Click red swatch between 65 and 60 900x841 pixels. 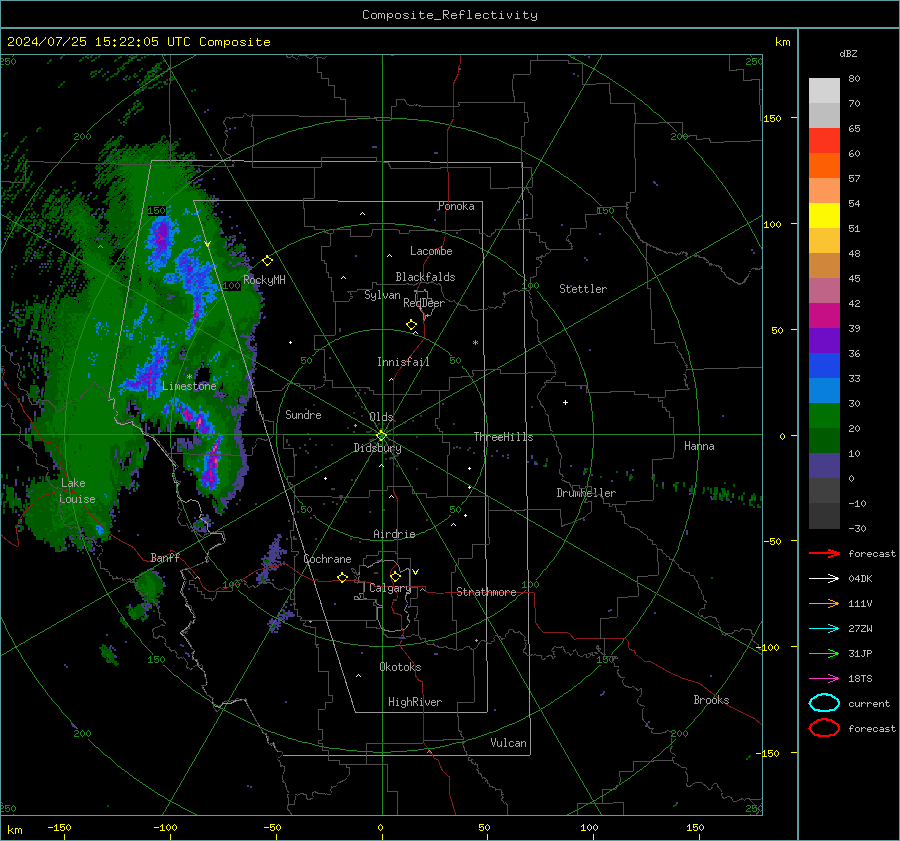[x=824, y=141]
